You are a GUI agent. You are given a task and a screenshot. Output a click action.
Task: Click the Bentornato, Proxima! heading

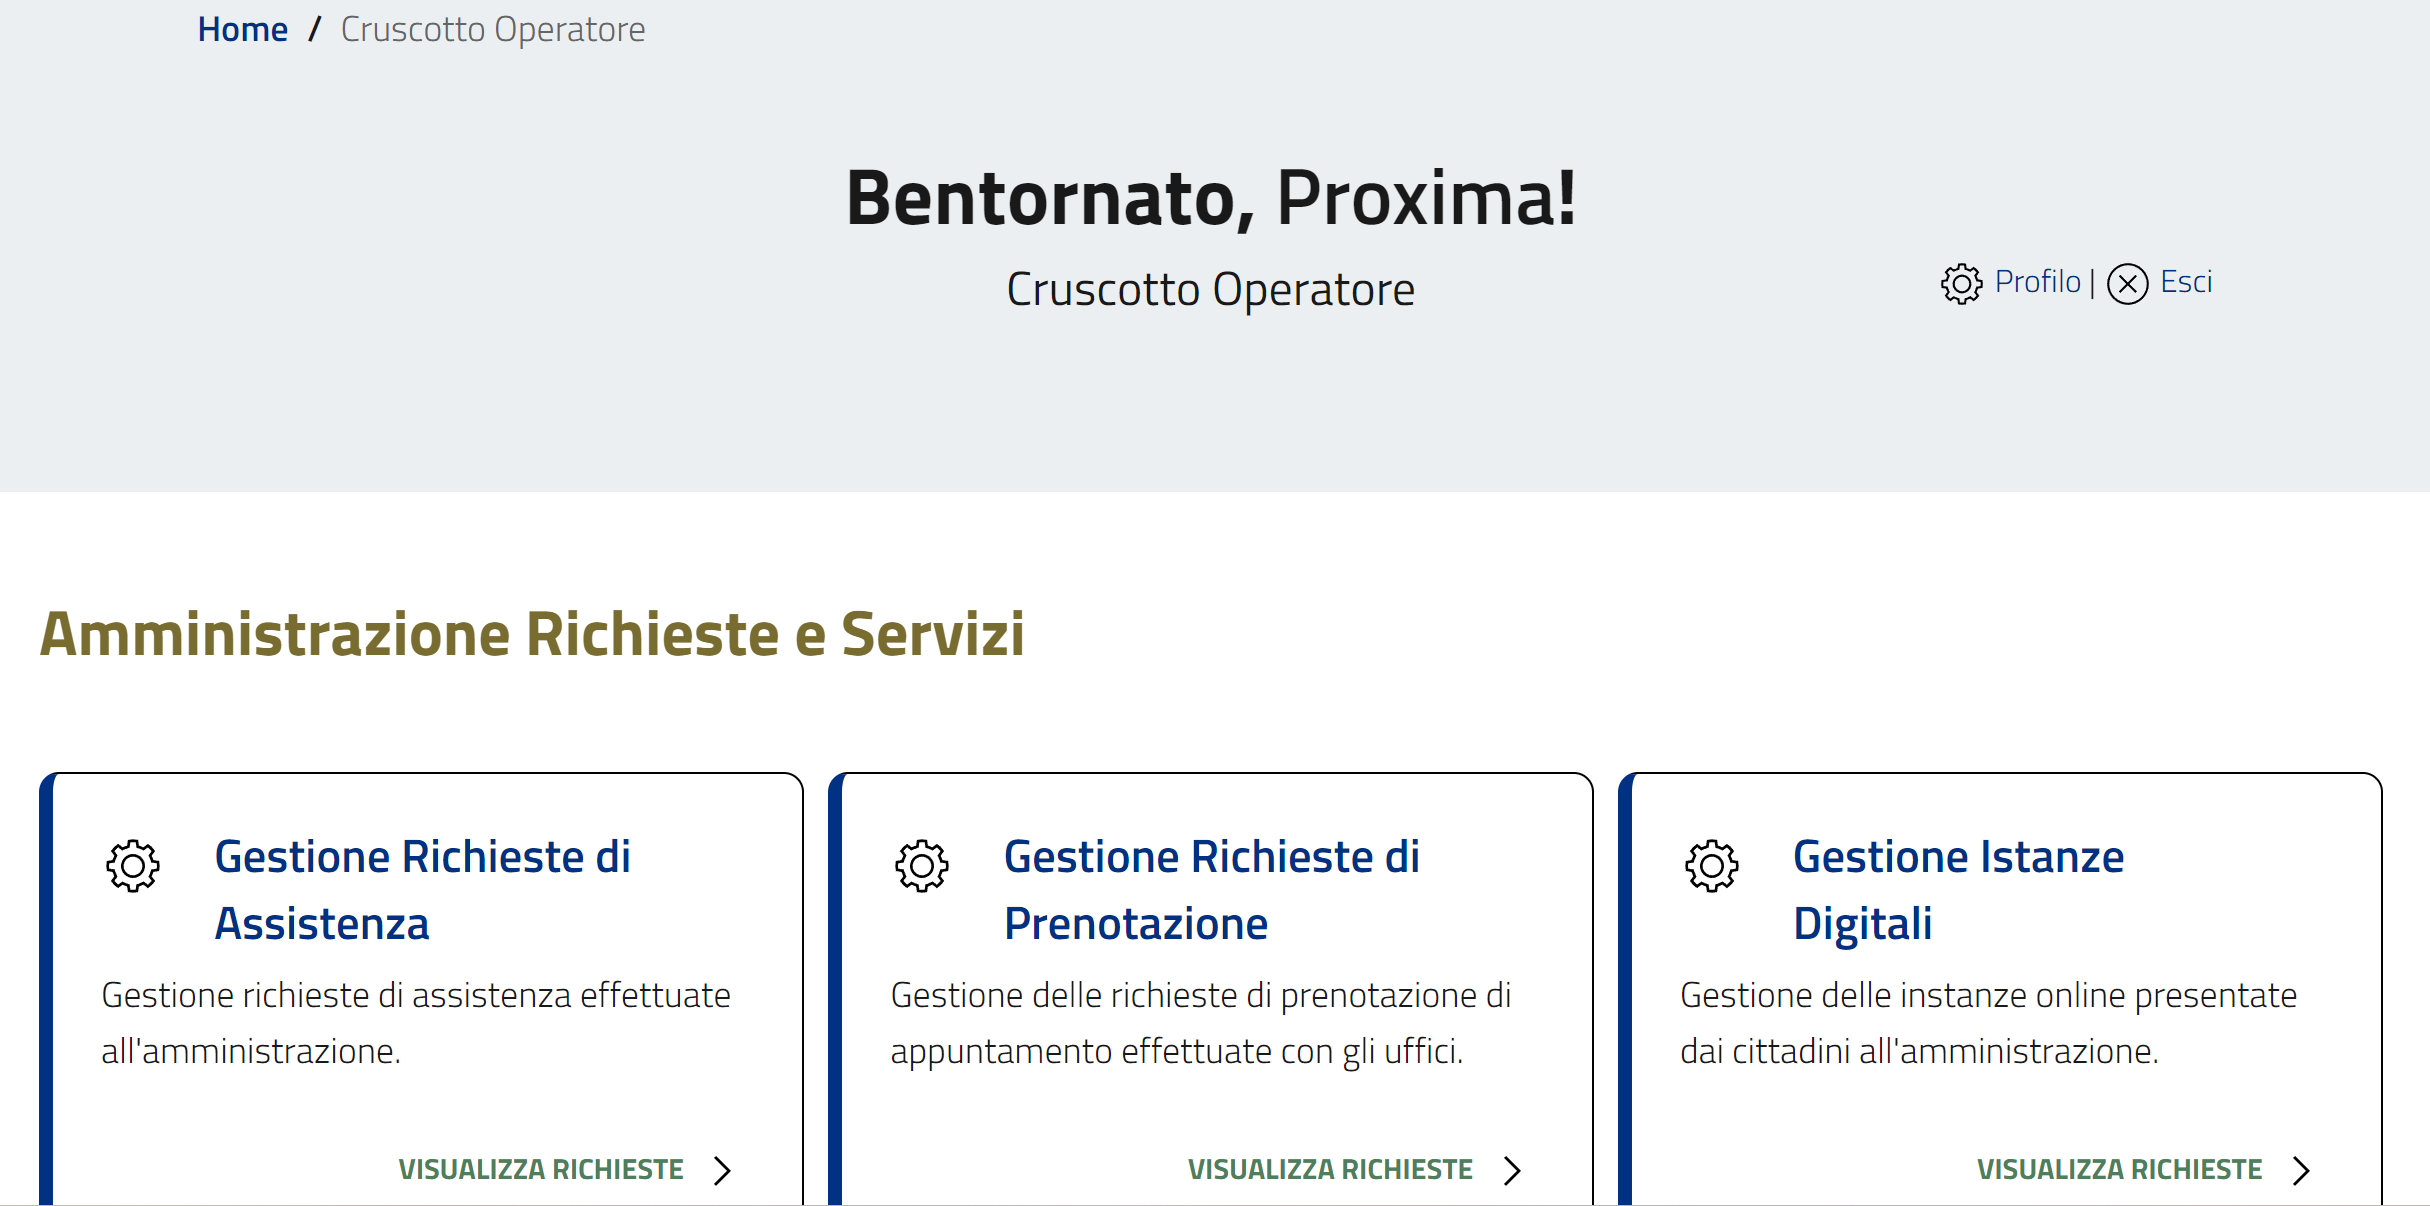pos(1211,198)
